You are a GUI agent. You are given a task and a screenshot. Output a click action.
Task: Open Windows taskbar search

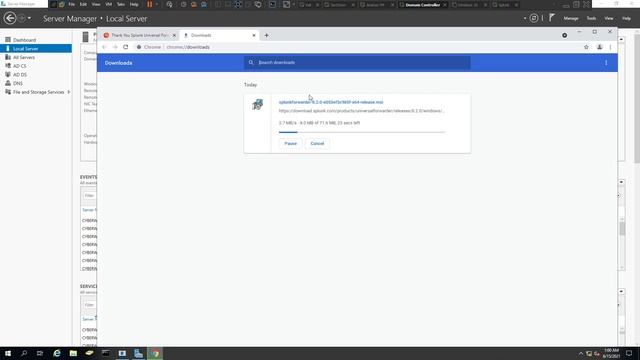[x=24, y=353]
